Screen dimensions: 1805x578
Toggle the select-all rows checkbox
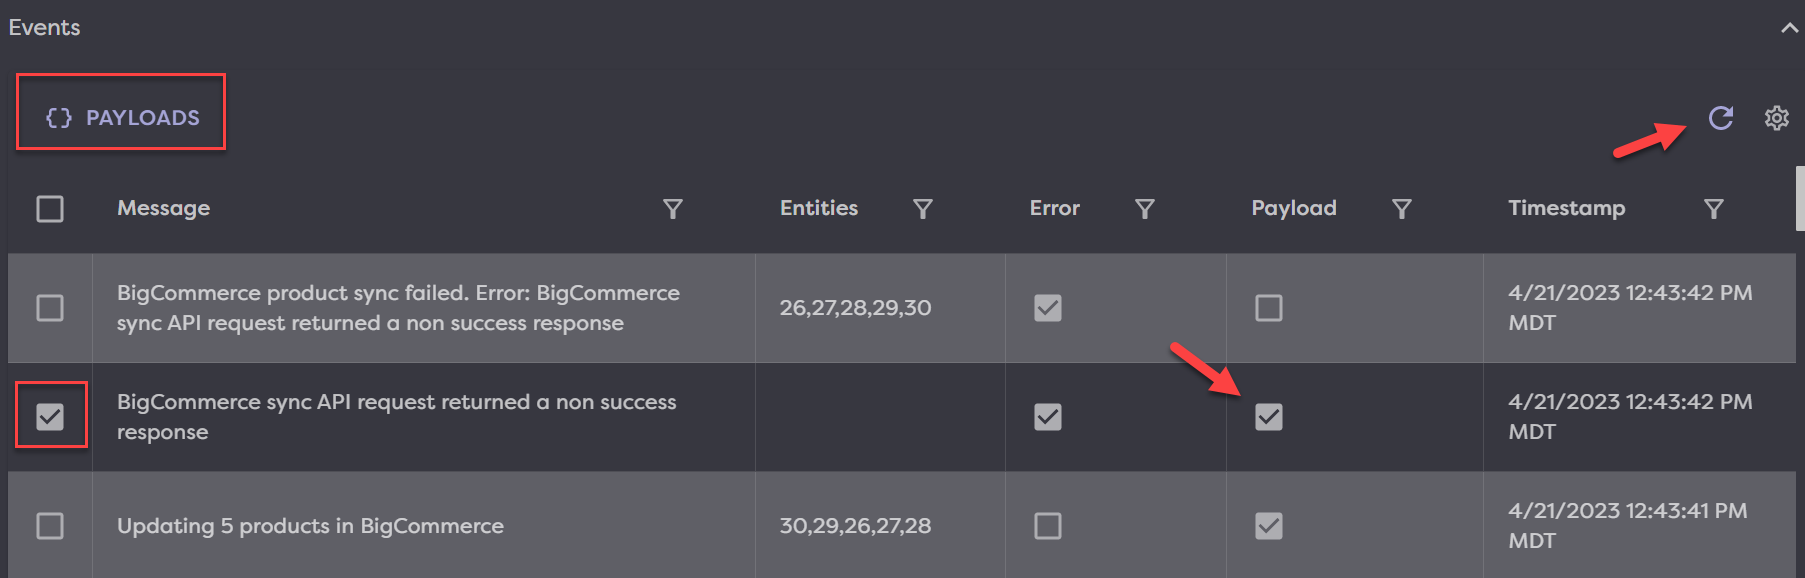pos(50,209)
